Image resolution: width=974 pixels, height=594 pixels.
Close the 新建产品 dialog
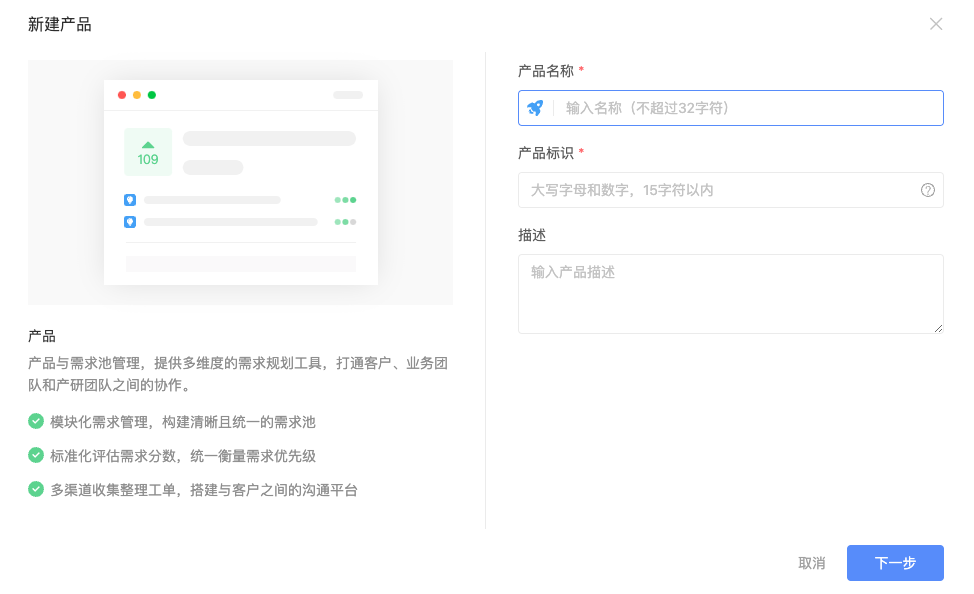936,23
